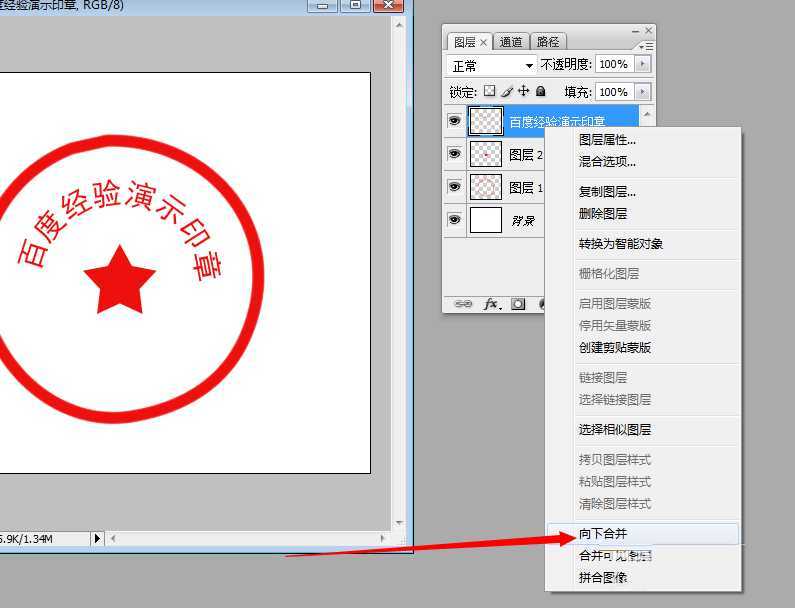Hide the 背景 layer eye icon

click(x=455, y=219)
